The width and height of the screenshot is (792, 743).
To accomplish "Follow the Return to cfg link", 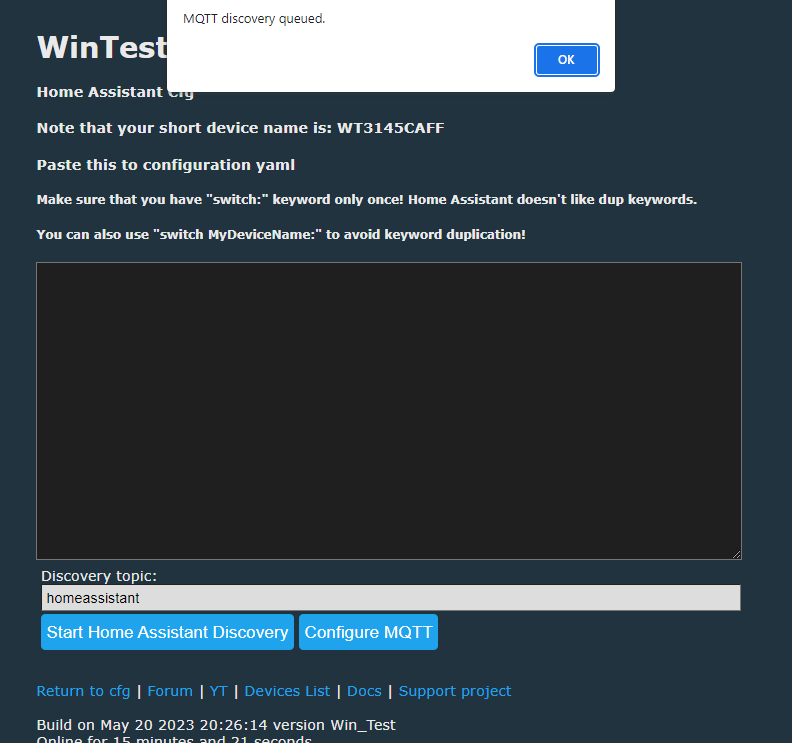I will [83, 690].
